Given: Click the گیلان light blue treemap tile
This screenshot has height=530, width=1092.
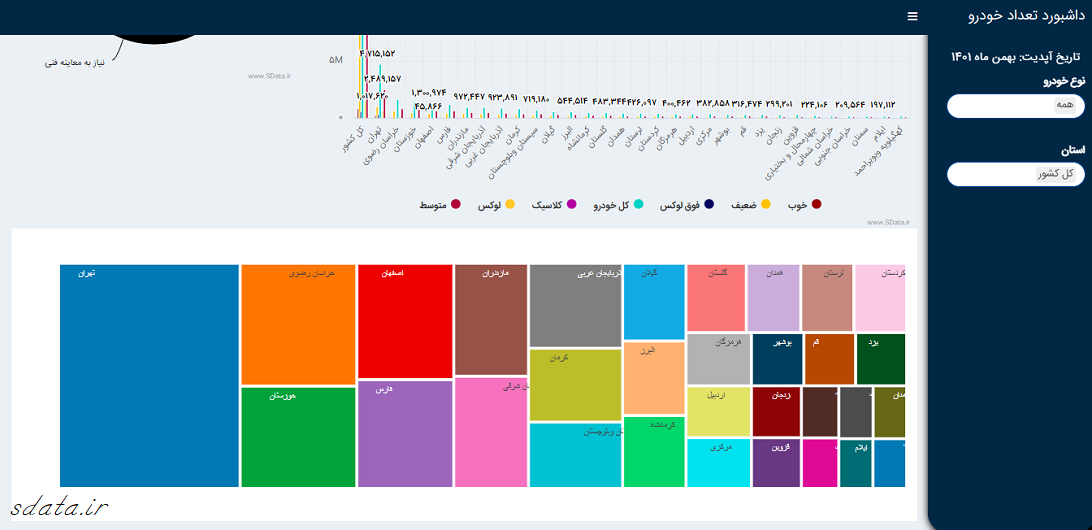Looking at the screenshot, I should tap(654, 302).
